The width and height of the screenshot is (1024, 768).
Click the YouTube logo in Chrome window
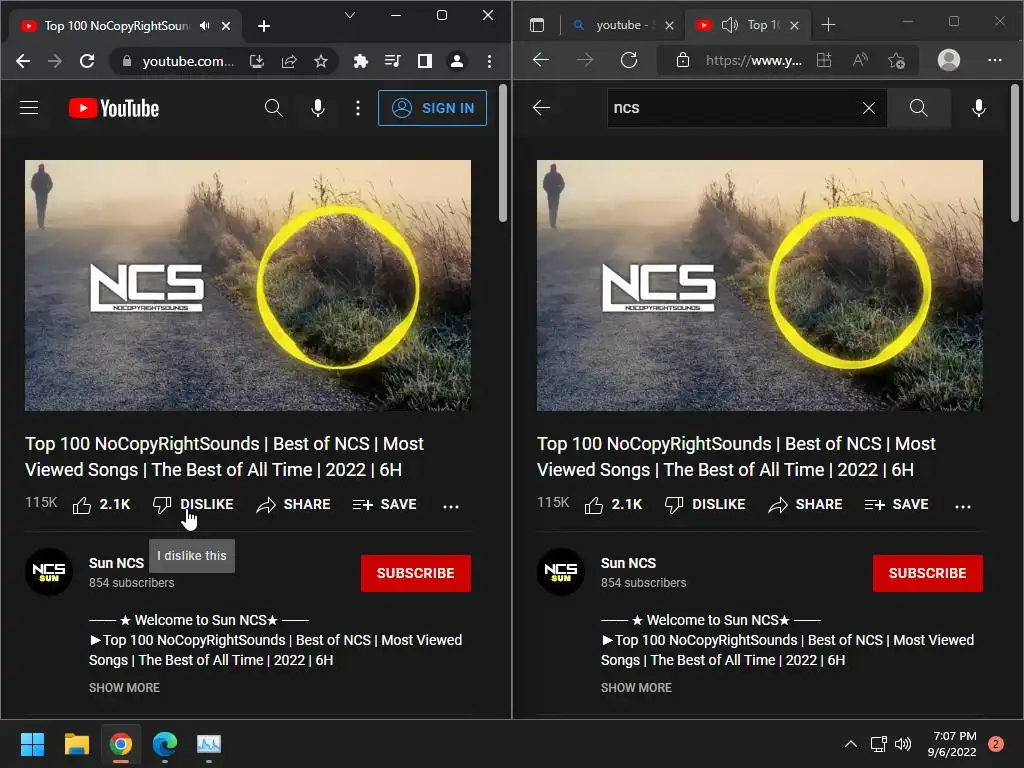(x=114, y=108)
